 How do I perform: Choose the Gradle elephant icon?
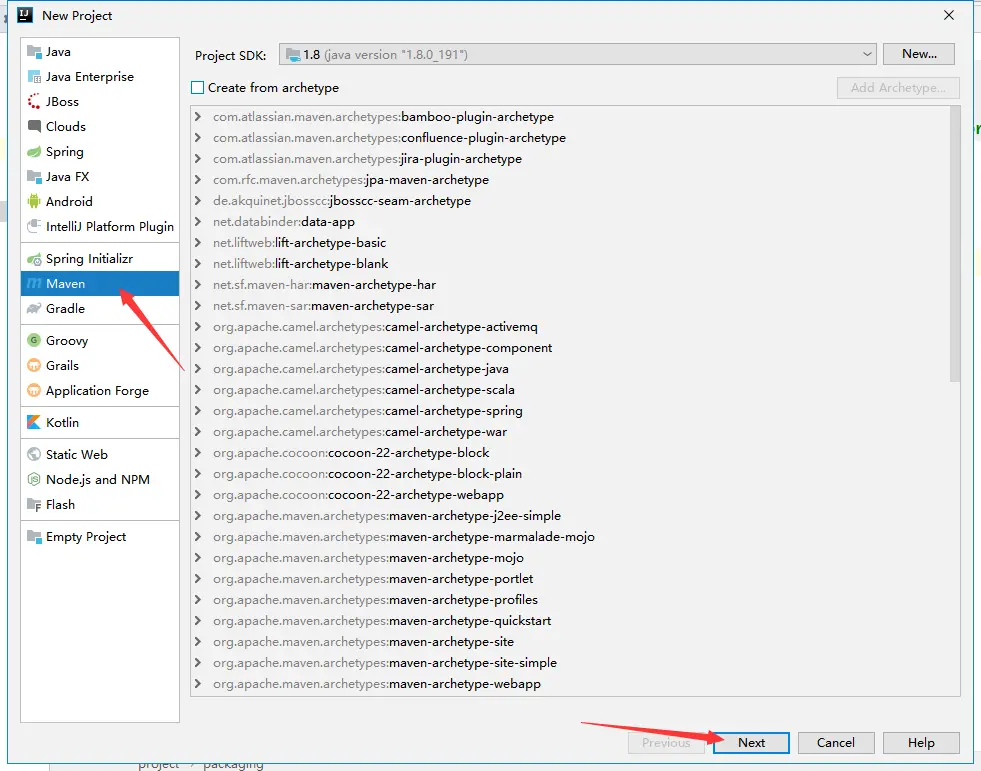pos(34,309)
